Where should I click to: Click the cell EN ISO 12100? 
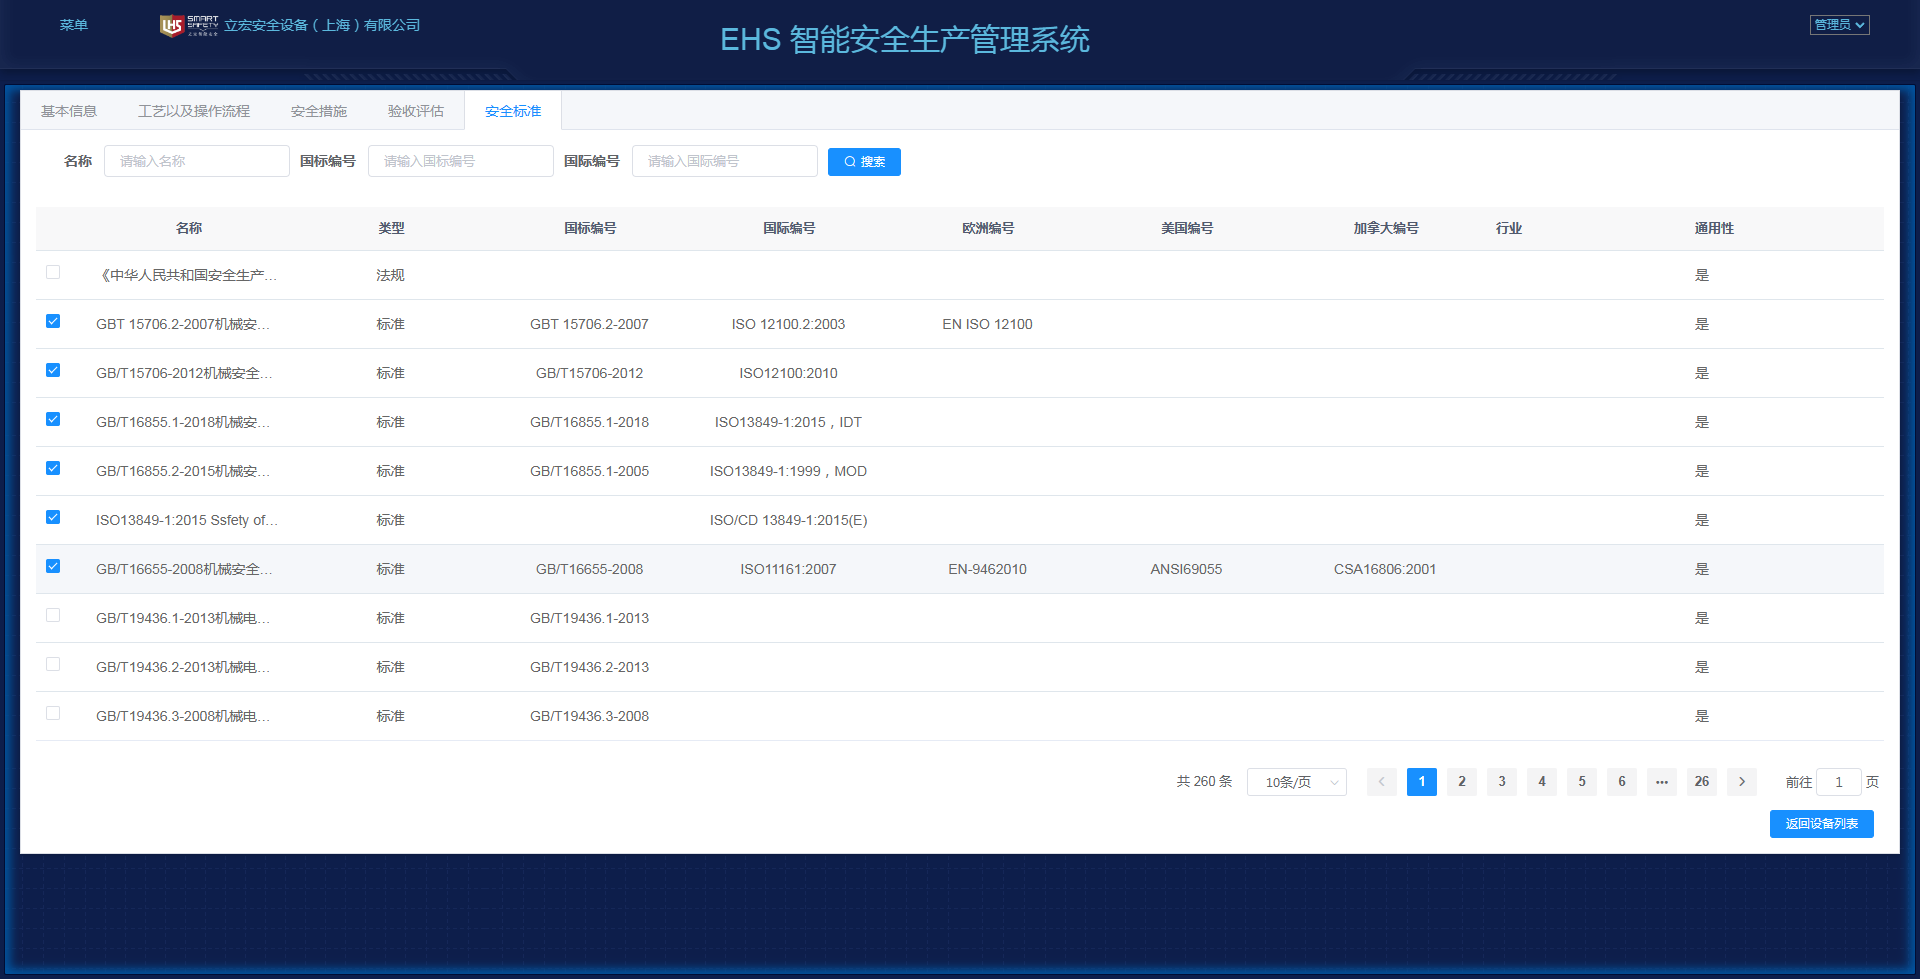[x=987, y=324]
